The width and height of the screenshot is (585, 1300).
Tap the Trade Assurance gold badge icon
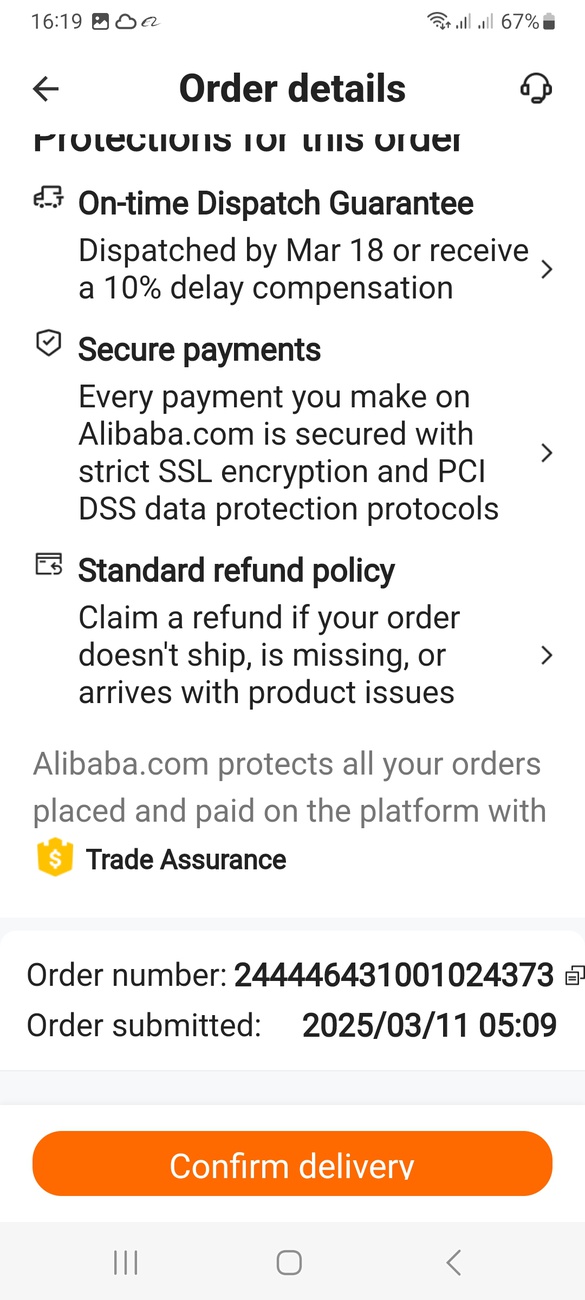pos(54,859)
